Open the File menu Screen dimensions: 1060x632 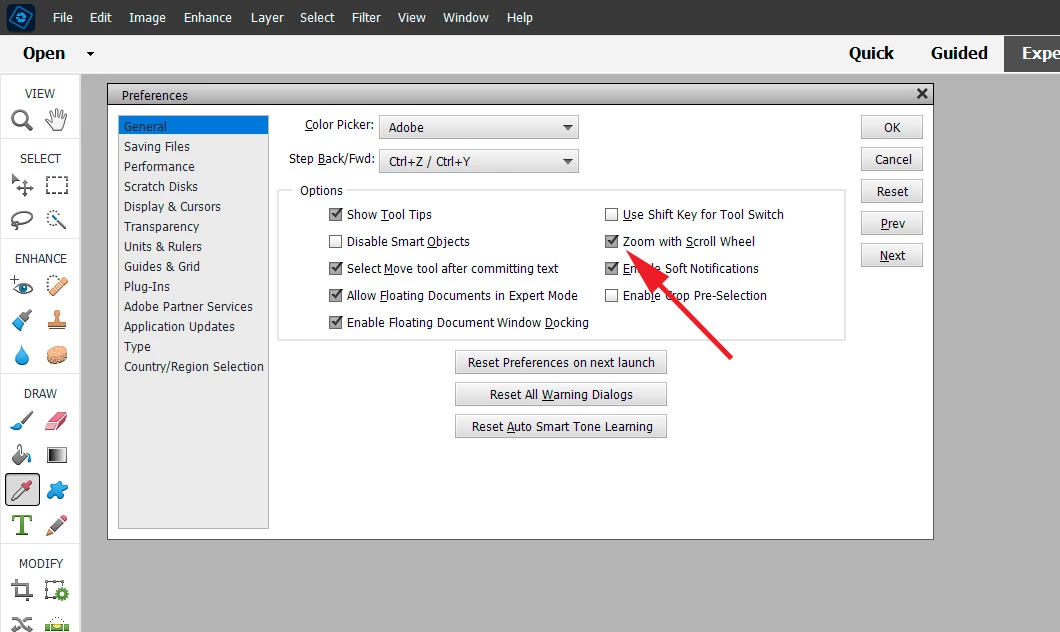point(63,18)
